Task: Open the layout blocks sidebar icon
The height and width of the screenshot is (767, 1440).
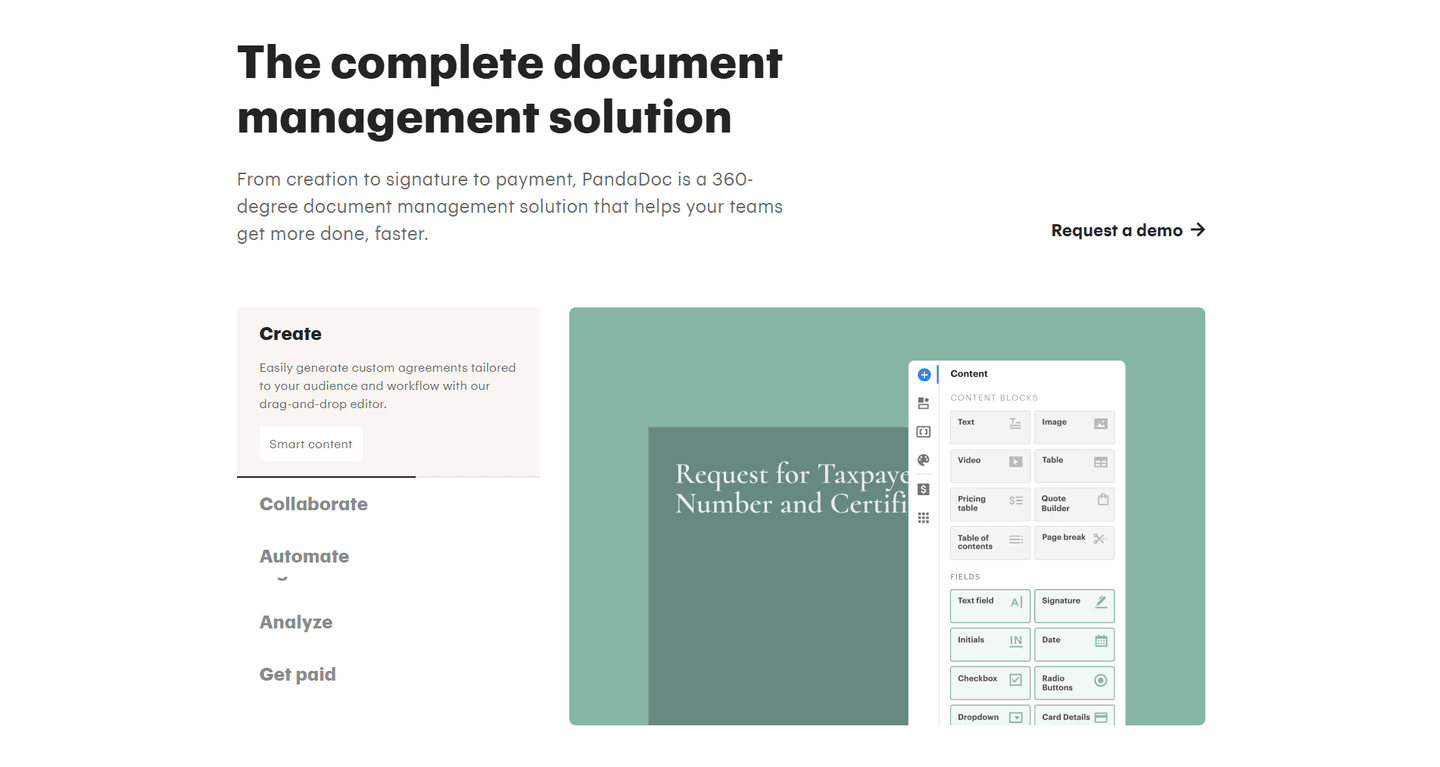Action: click(924, 404)
